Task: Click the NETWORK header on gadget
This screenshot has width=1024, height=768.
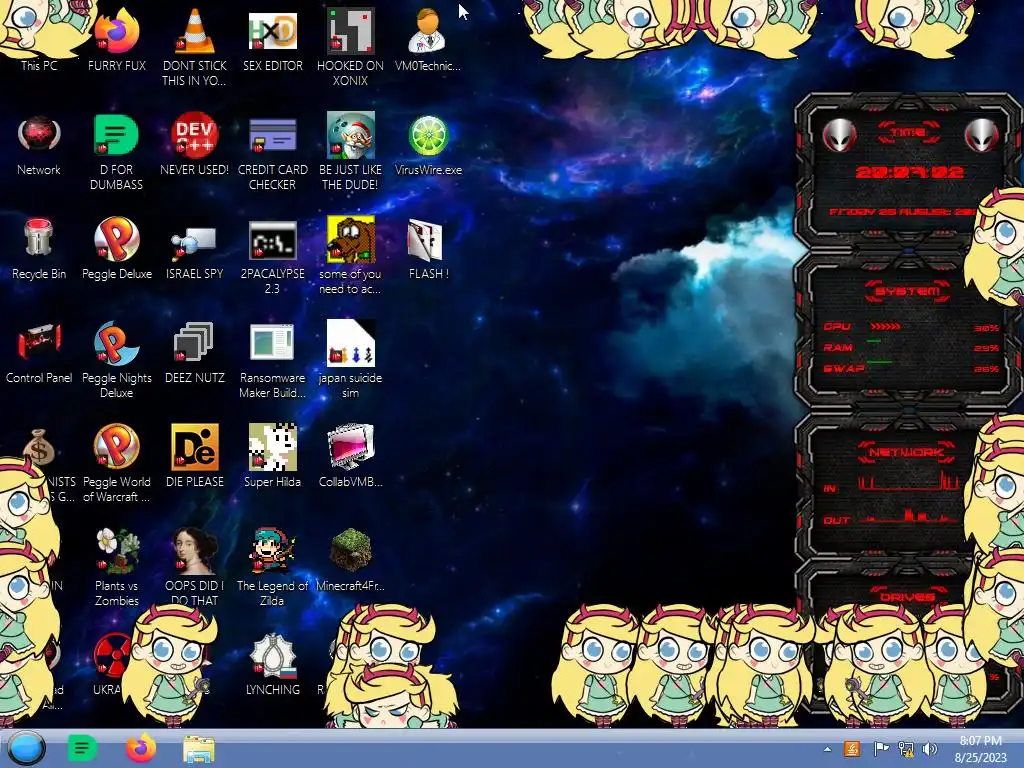Action: click(907, 452)
